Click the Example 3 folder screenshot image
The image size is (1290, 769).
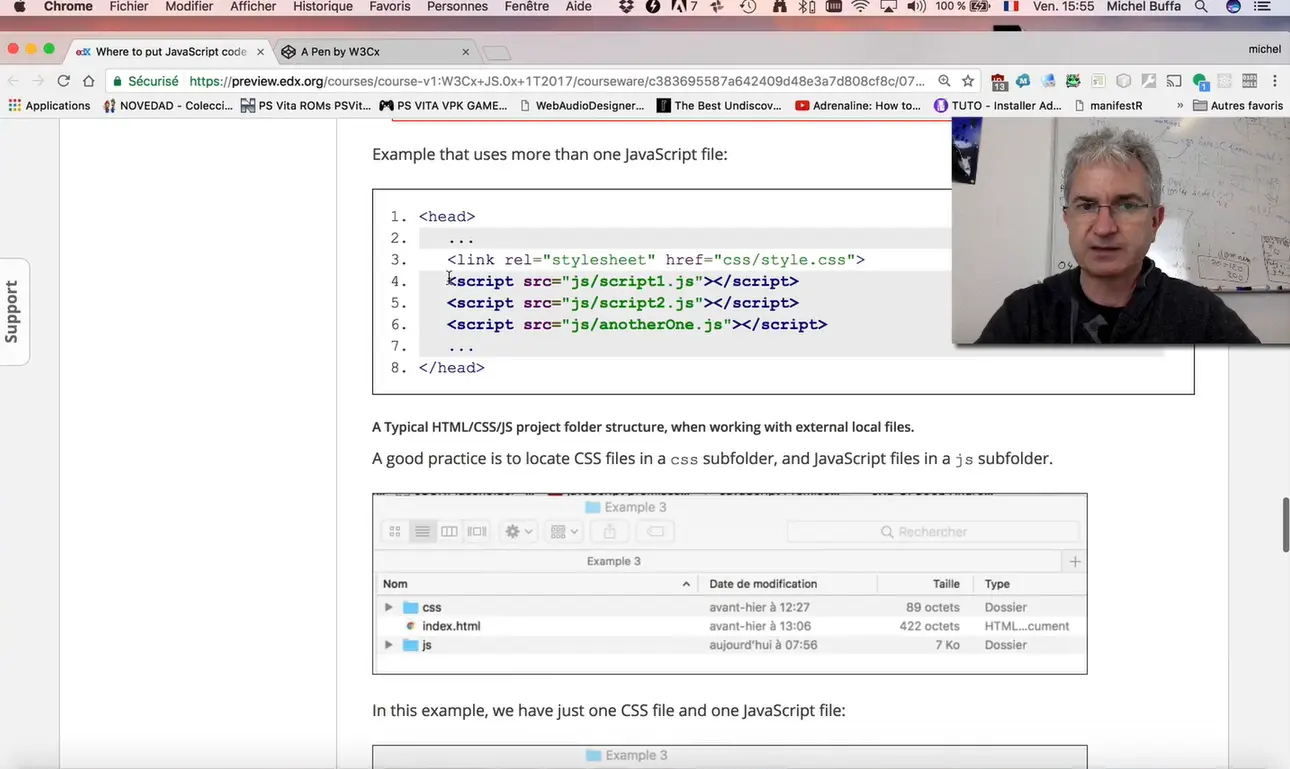729,583
